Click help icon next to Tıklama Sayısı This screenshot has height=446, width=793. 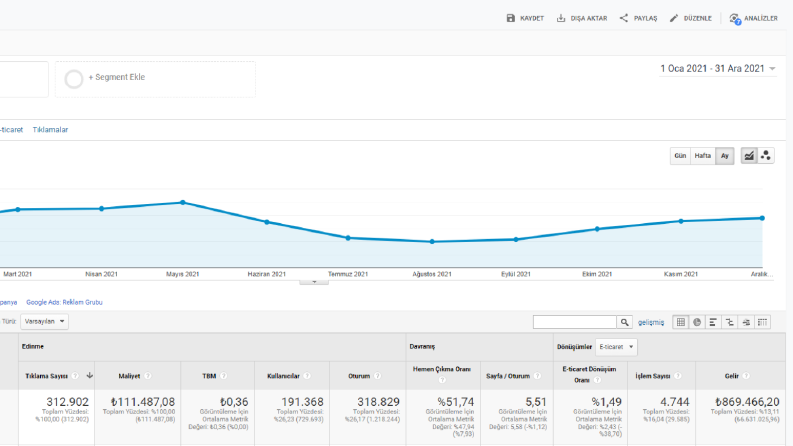point(75,376)
